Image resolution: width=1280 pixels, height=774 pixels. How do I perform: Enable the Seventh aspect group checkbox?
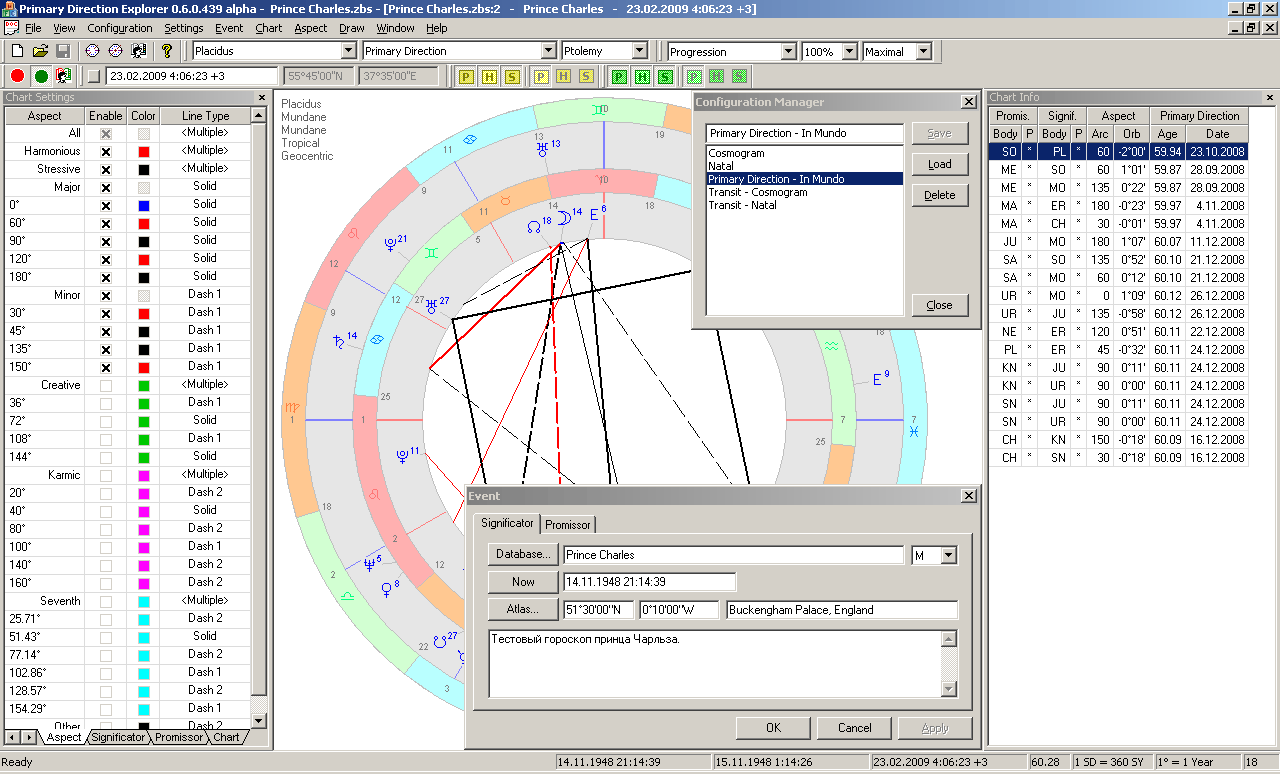105,601
